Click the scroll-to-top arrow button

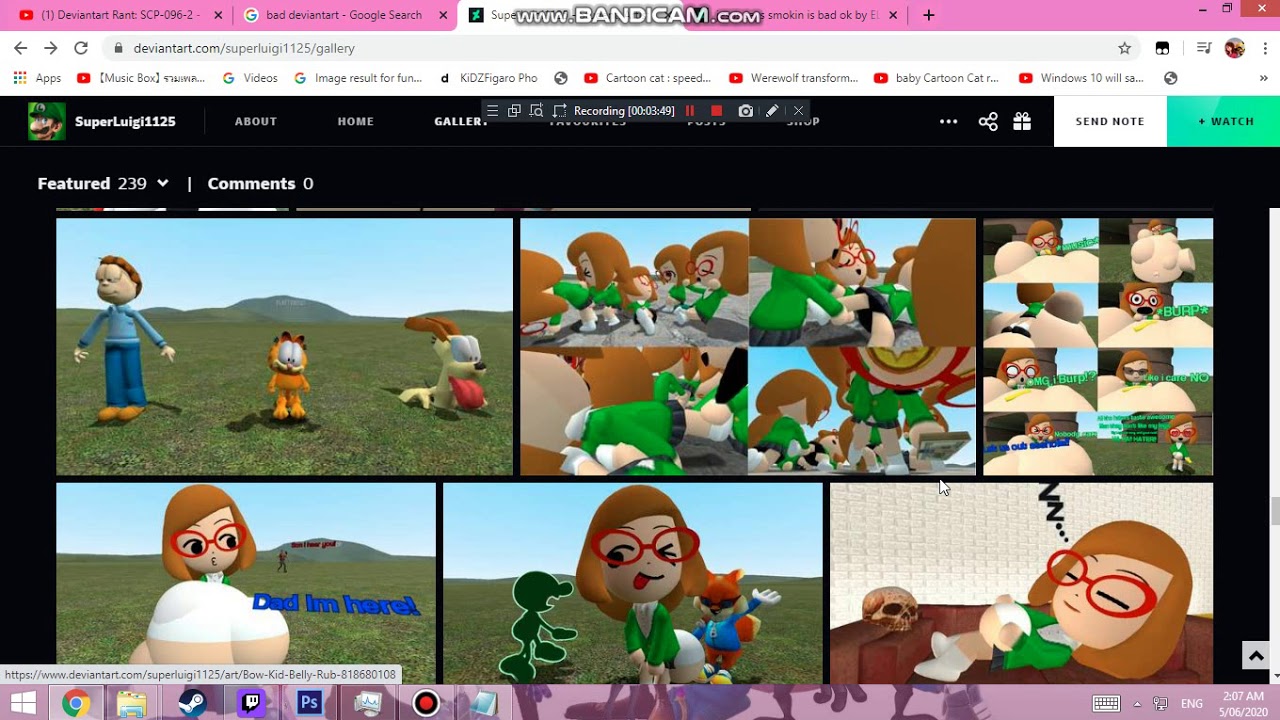[x=1256, y=656]
